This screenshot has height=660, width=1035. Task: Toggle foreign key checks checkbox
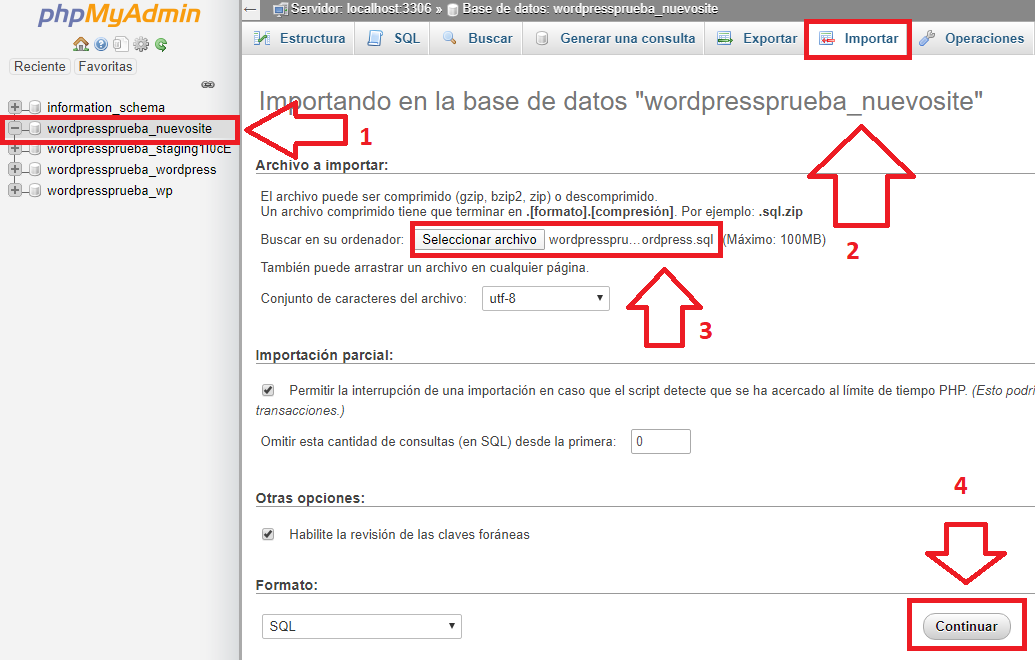[x=268, y=534]
